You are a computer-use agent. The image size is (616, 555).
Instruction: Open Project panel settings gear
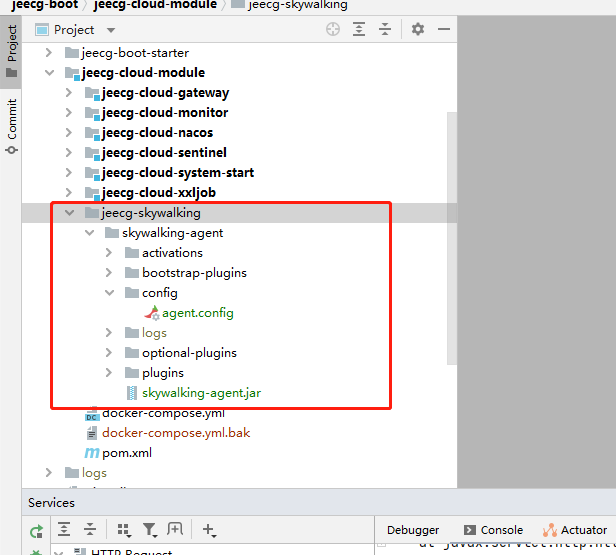[418, 29]
